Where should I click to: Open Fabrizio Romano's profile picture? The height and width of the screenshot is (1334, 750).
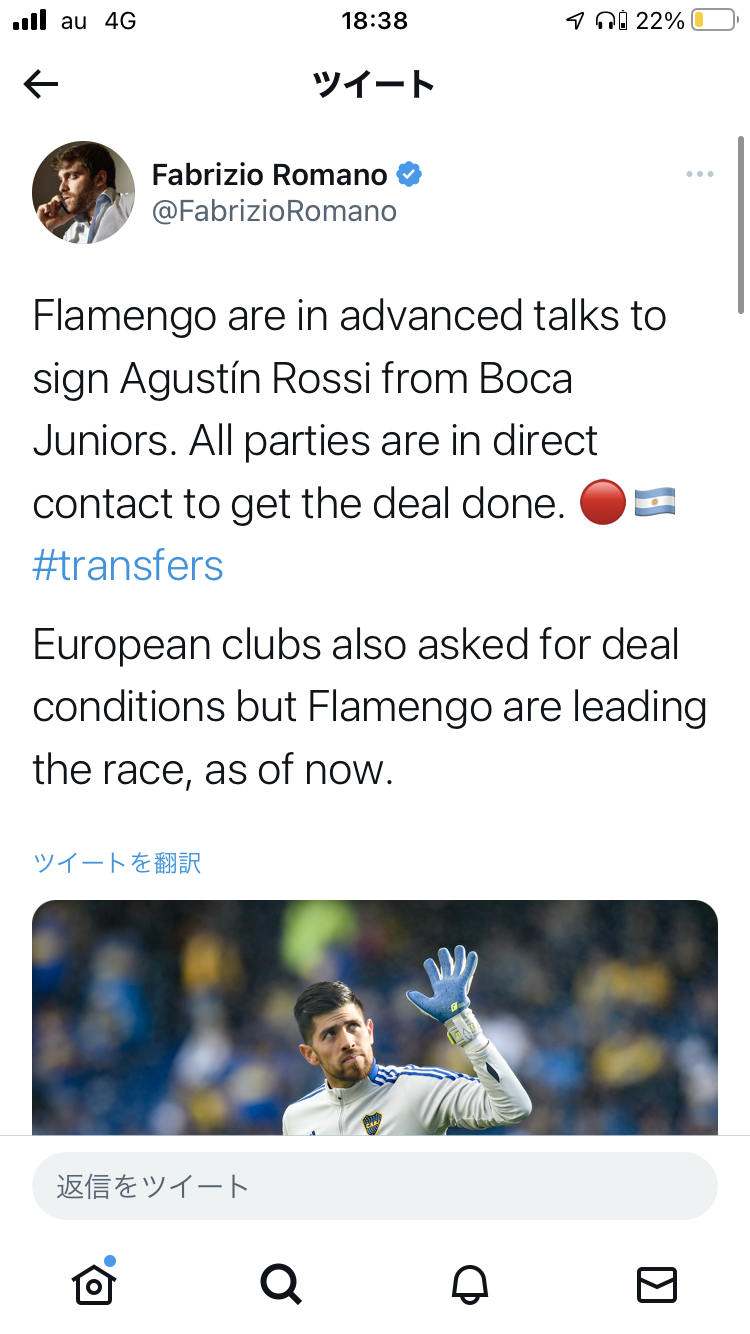(84, 192)
